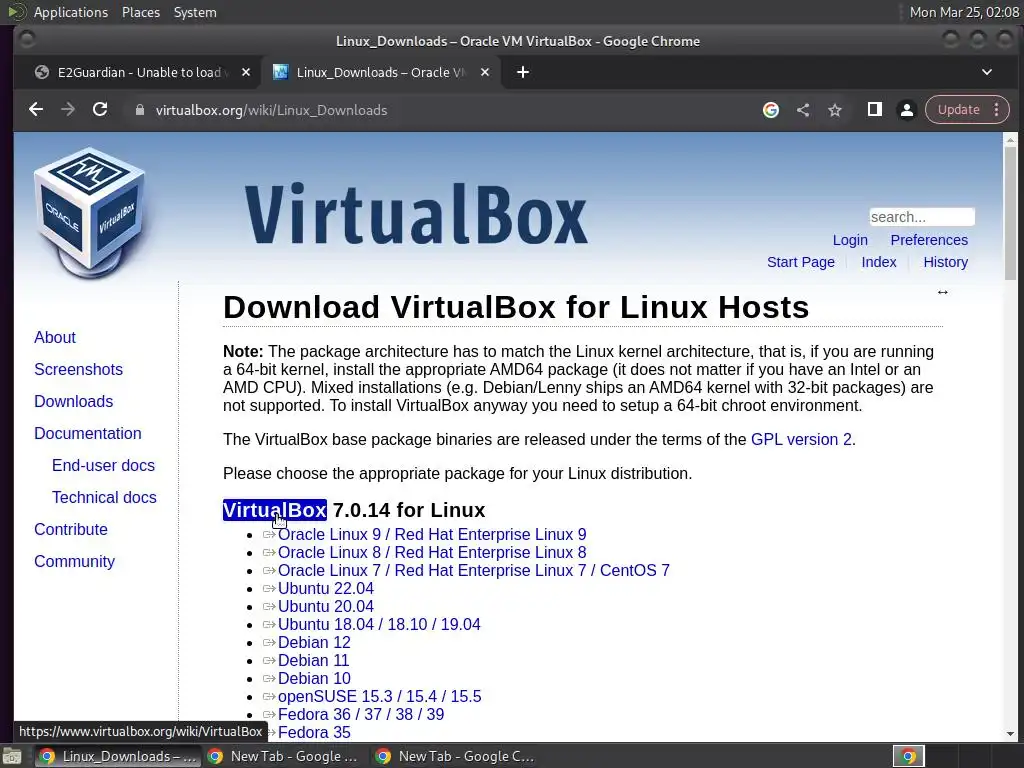This screenshot has width=1024, height=768.
Task: Download the Ubuntu 20.04 package
Action: pyautogui.click(x=325, y=607)
